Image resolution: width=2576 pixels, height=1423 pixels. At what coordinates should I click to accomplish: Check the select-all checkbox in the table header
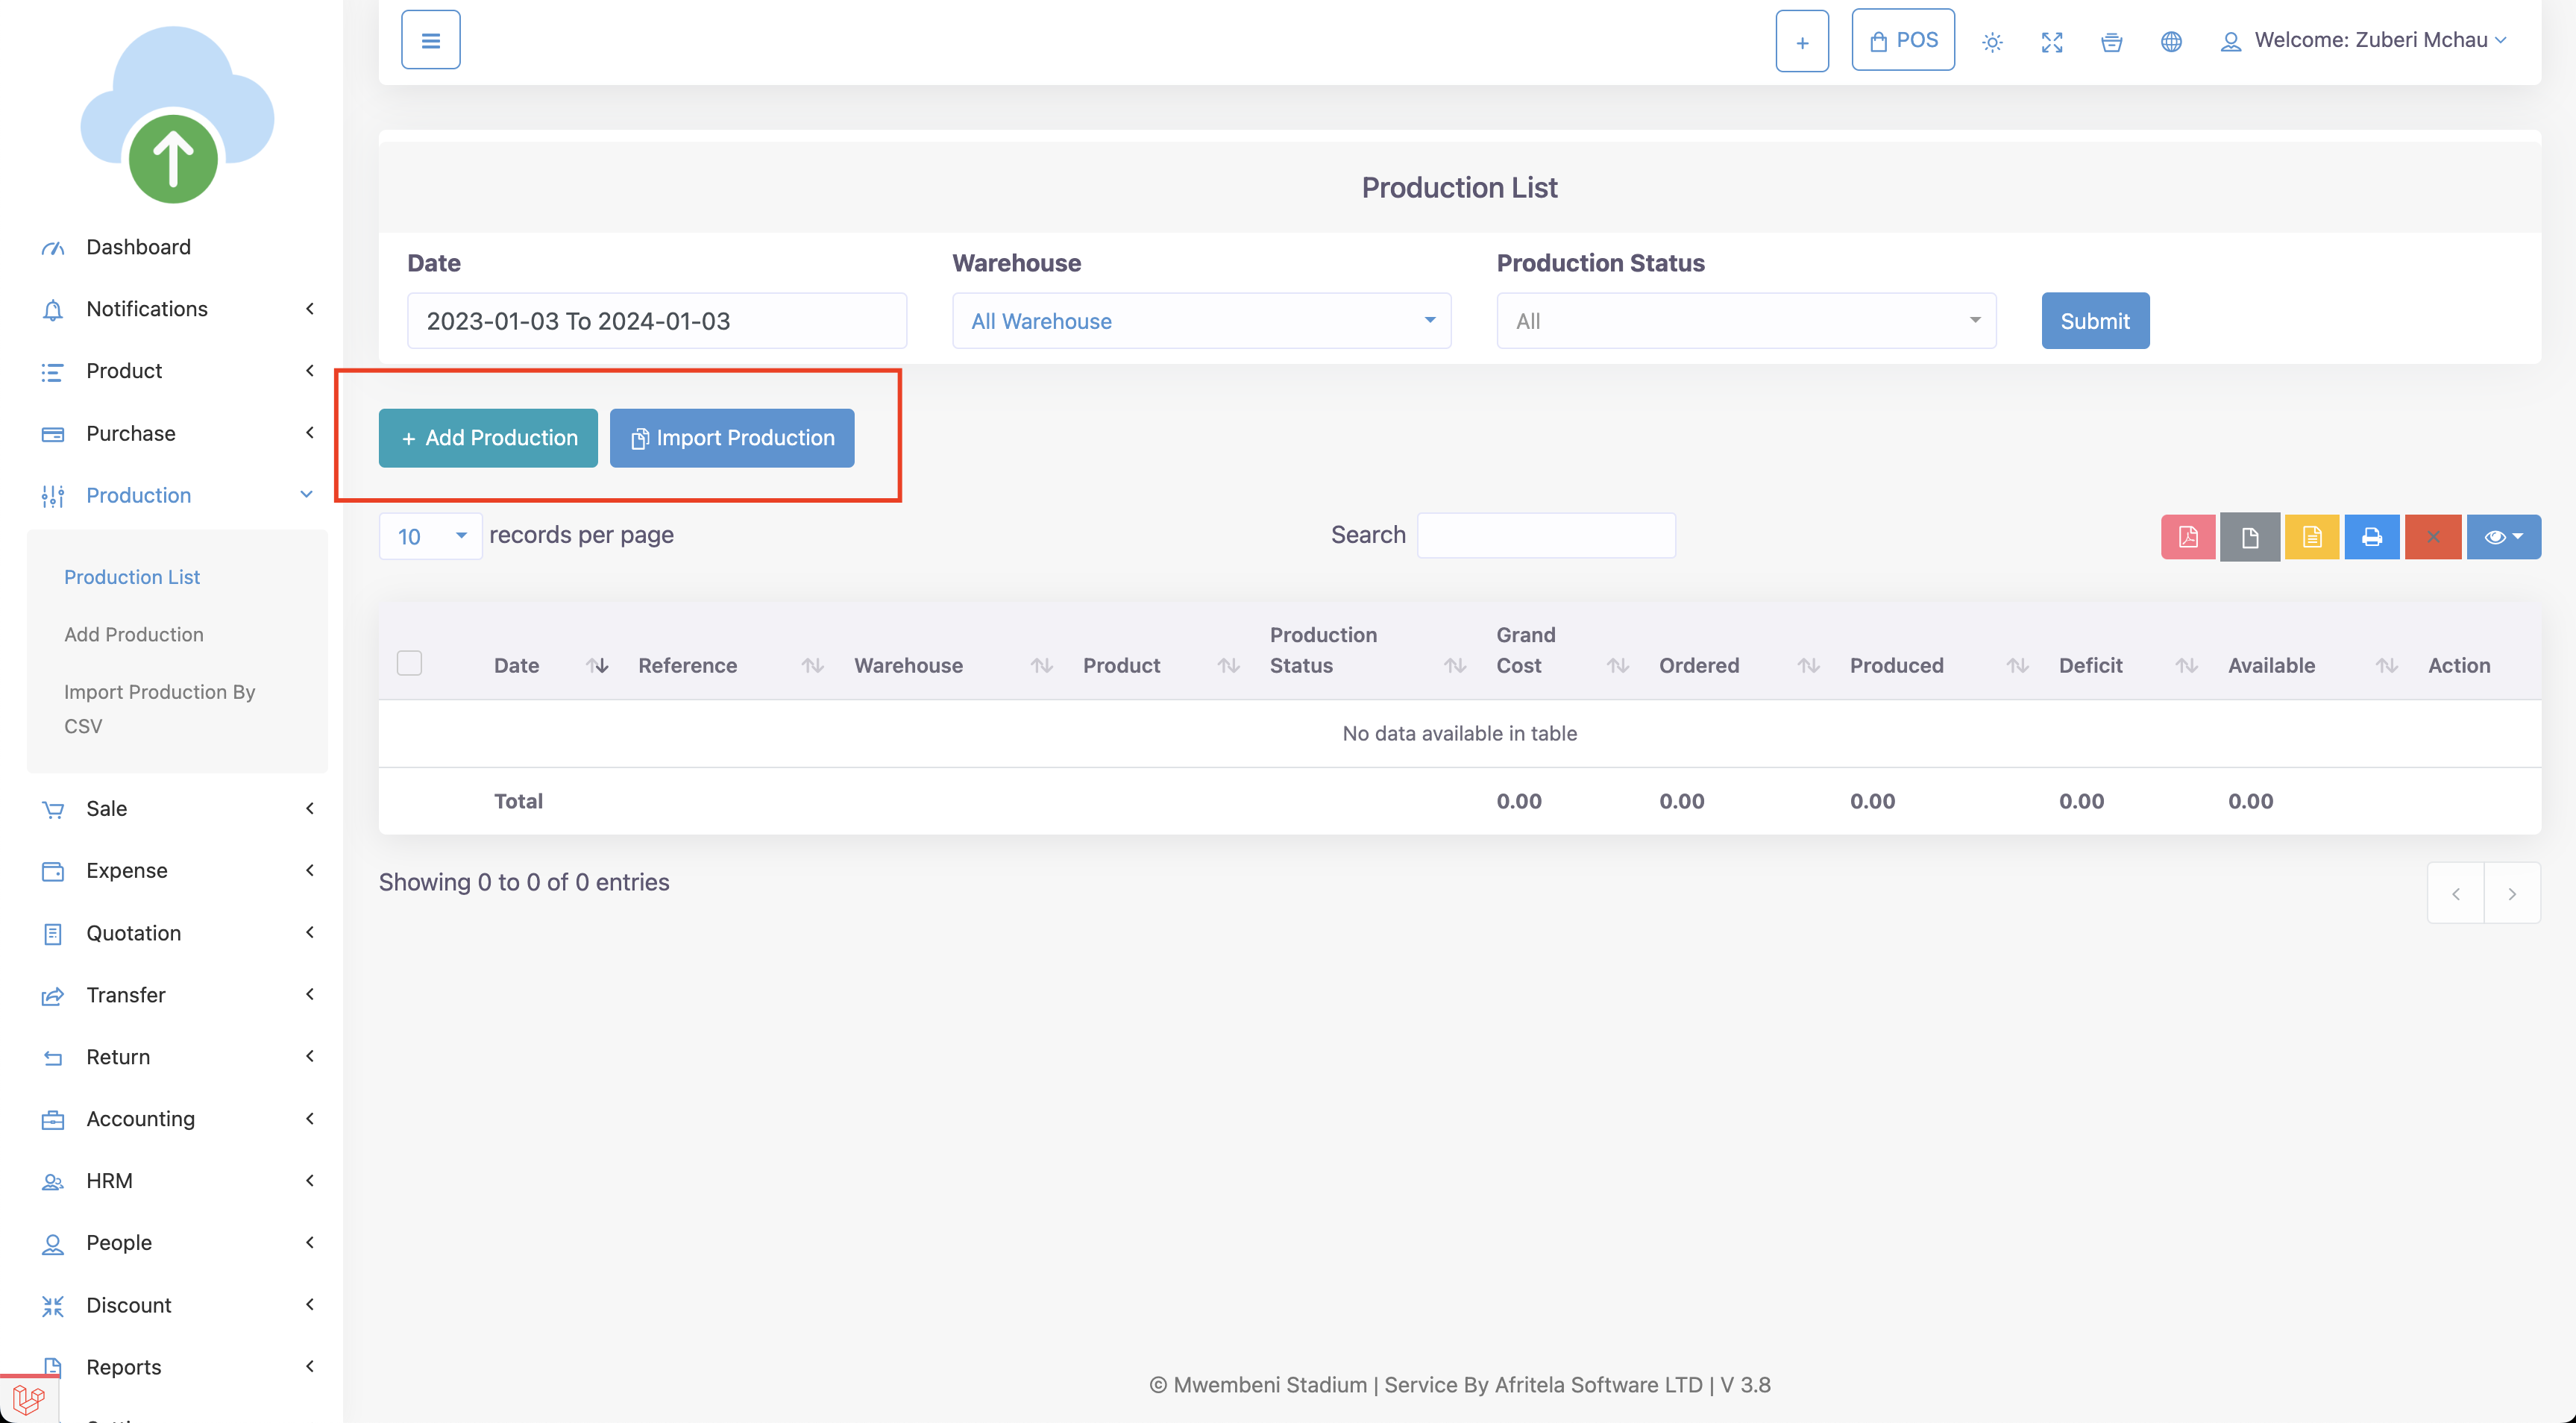[x=409, y=663]
